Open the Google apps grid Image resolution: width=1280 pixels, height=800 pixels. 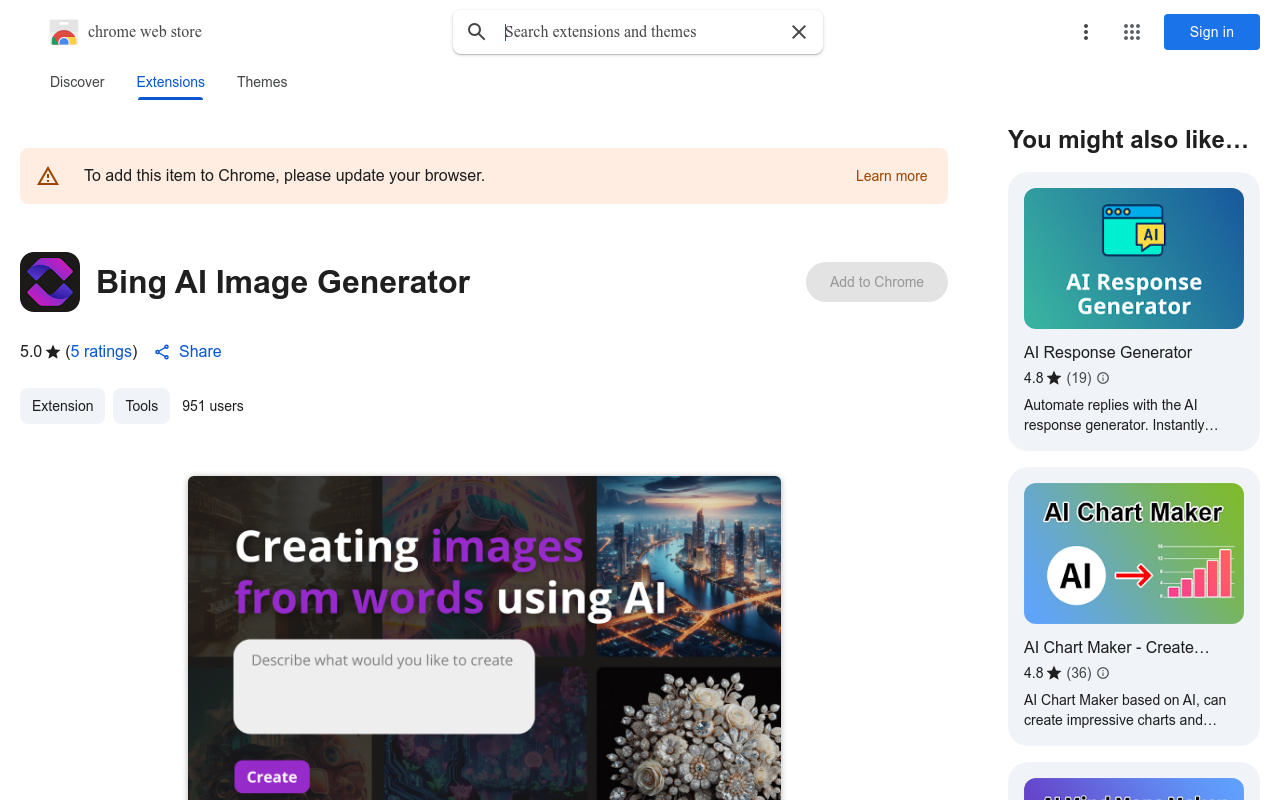(x=1132, y=32)
